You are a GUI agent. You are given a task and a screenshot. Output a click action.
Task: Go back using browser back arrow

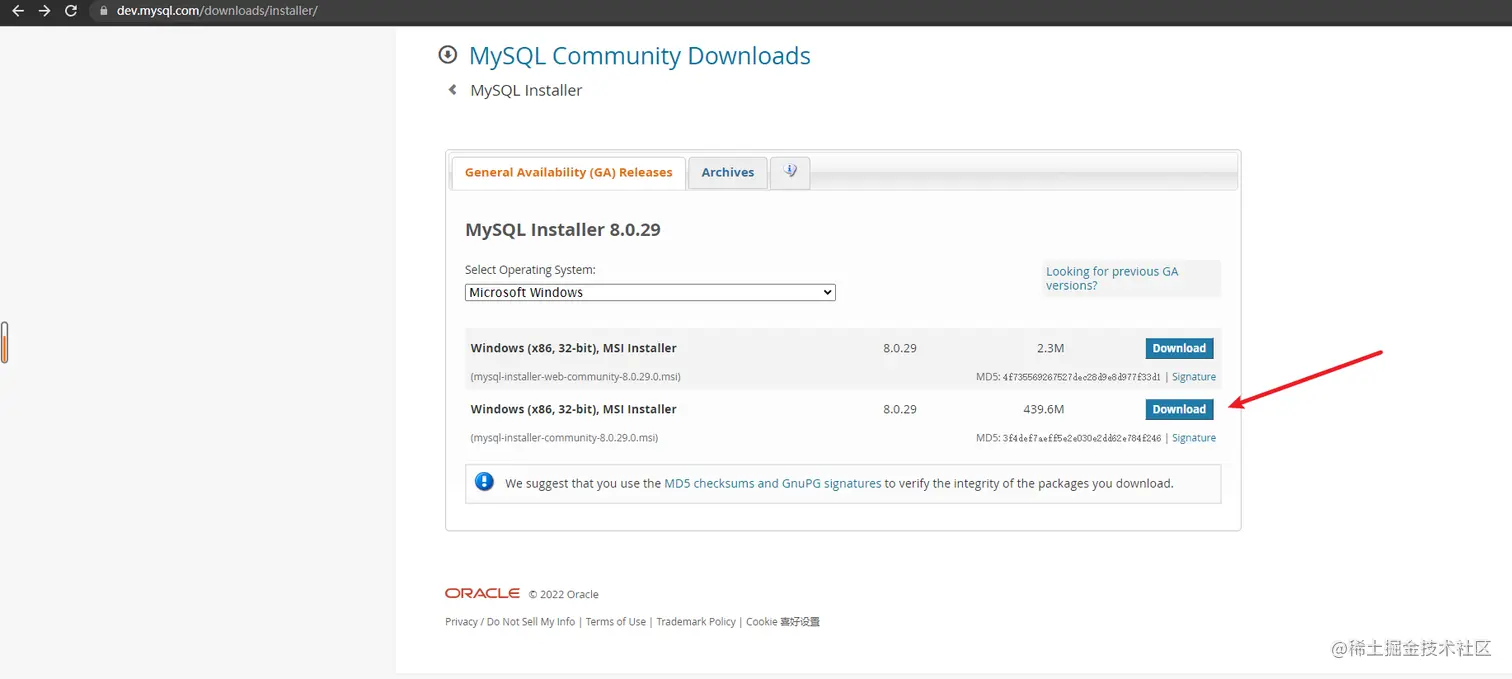tap(17, 11)
